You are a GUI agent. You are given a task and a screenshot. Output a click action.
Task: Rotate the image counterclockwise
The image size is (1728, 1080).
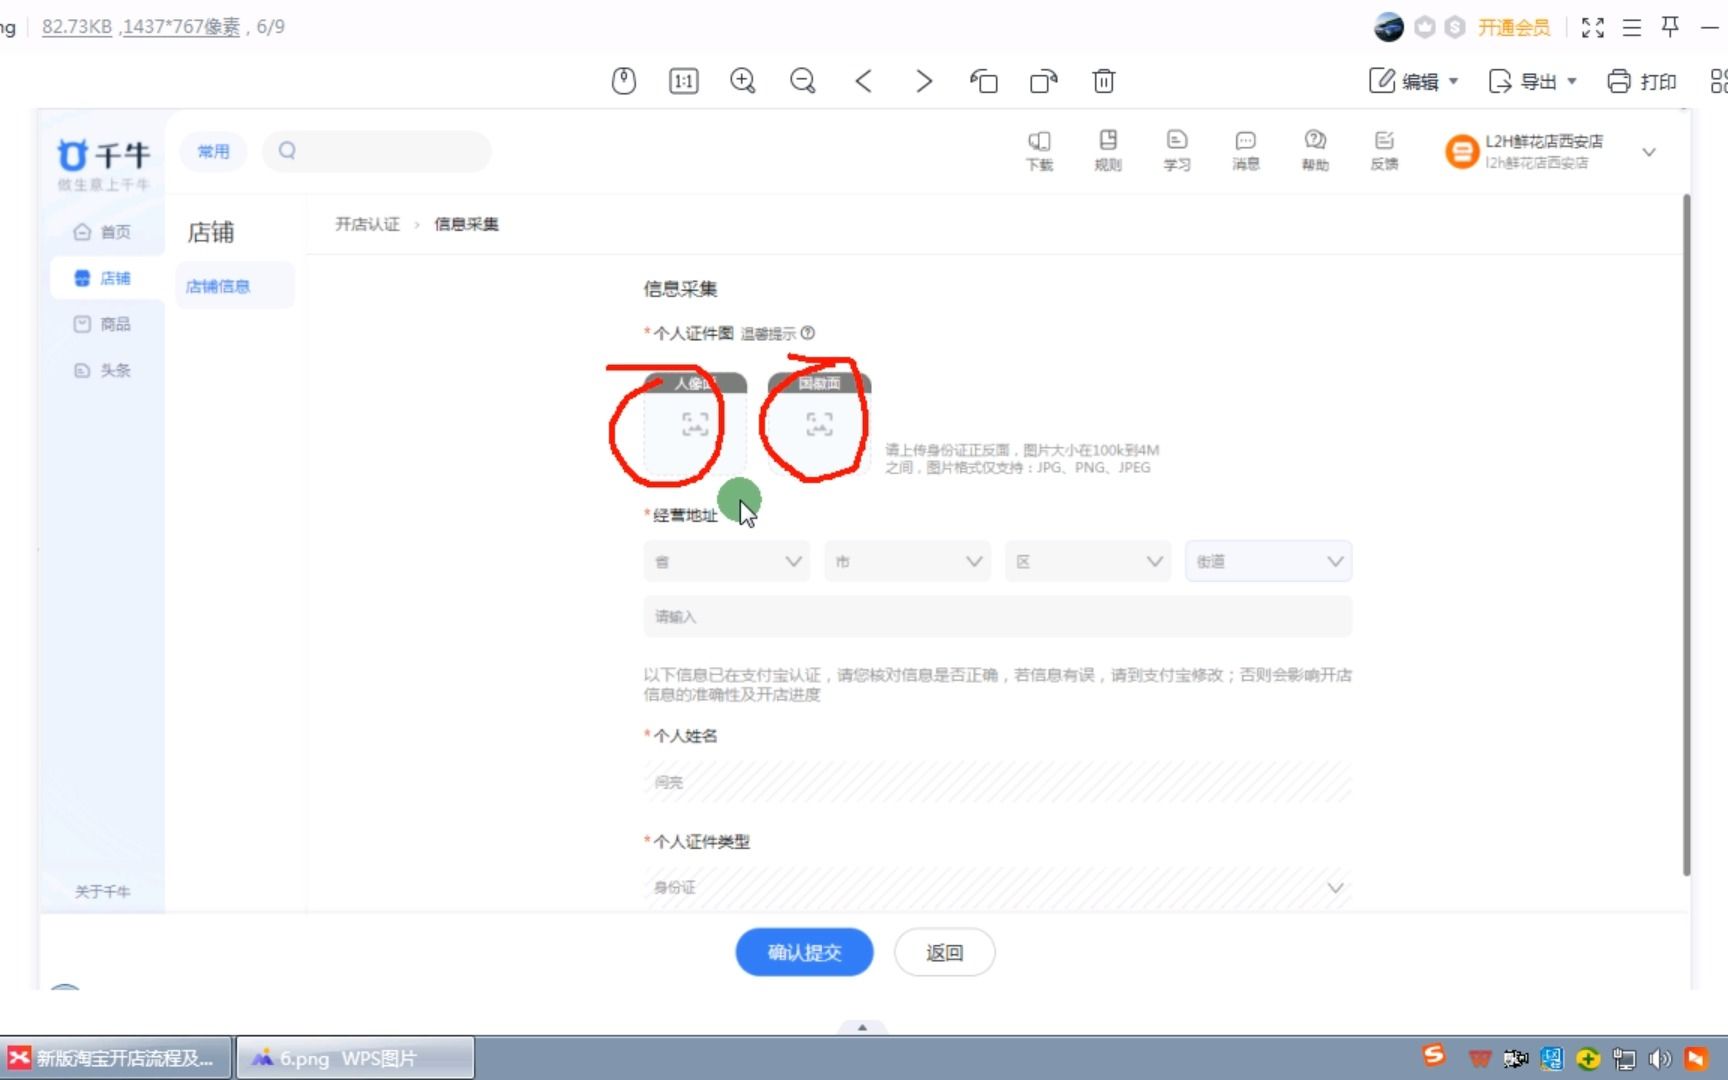(984, 81)
